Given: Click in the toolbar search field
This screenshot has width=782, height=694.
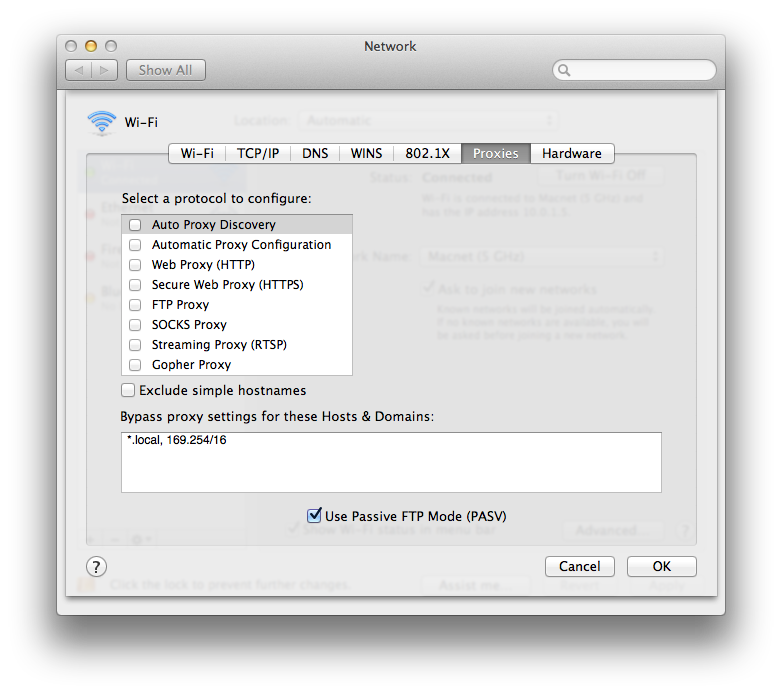Looking at the screenshot, I should coord(634,70).
